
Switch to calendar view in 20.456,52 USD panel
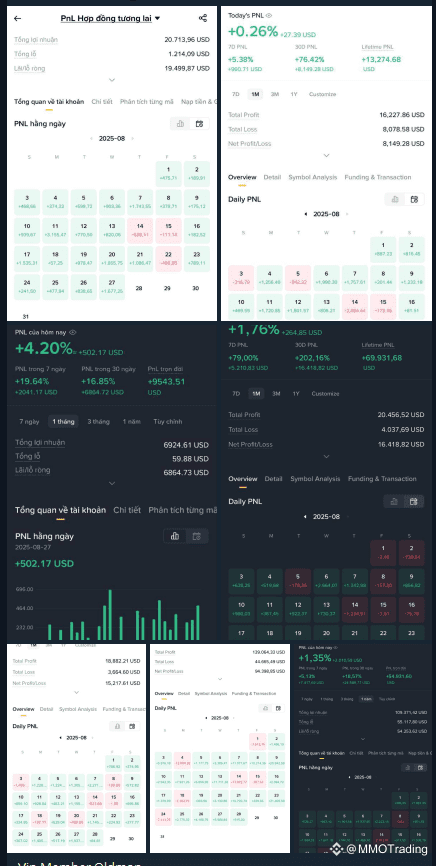(x=414, y=501)
